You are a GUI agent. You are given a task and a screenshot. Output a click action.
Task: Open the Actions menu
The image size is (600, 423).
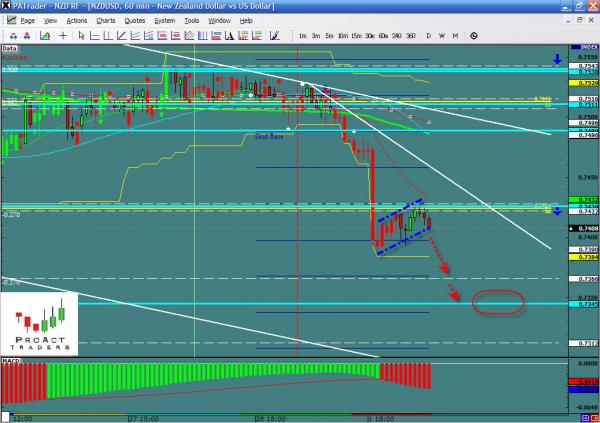(x=76, y=19)
